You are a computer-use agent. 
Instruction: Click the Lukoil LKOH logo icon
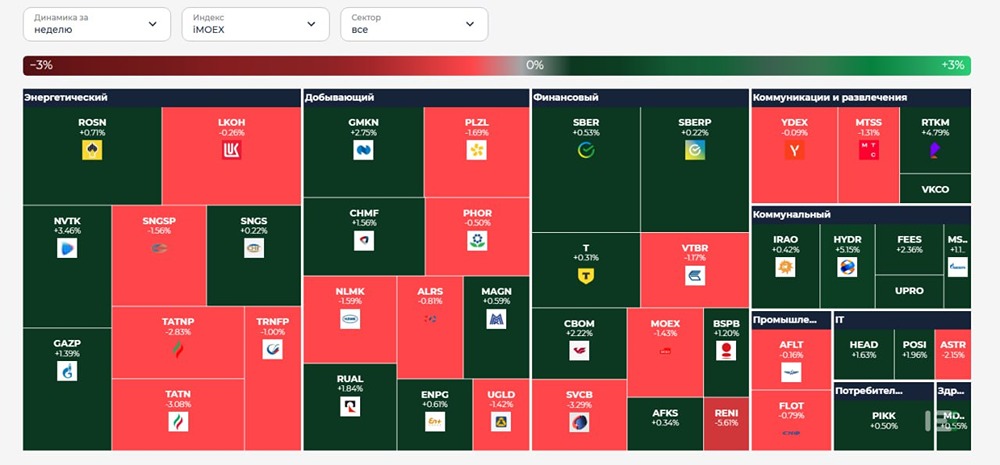[232, 151]
